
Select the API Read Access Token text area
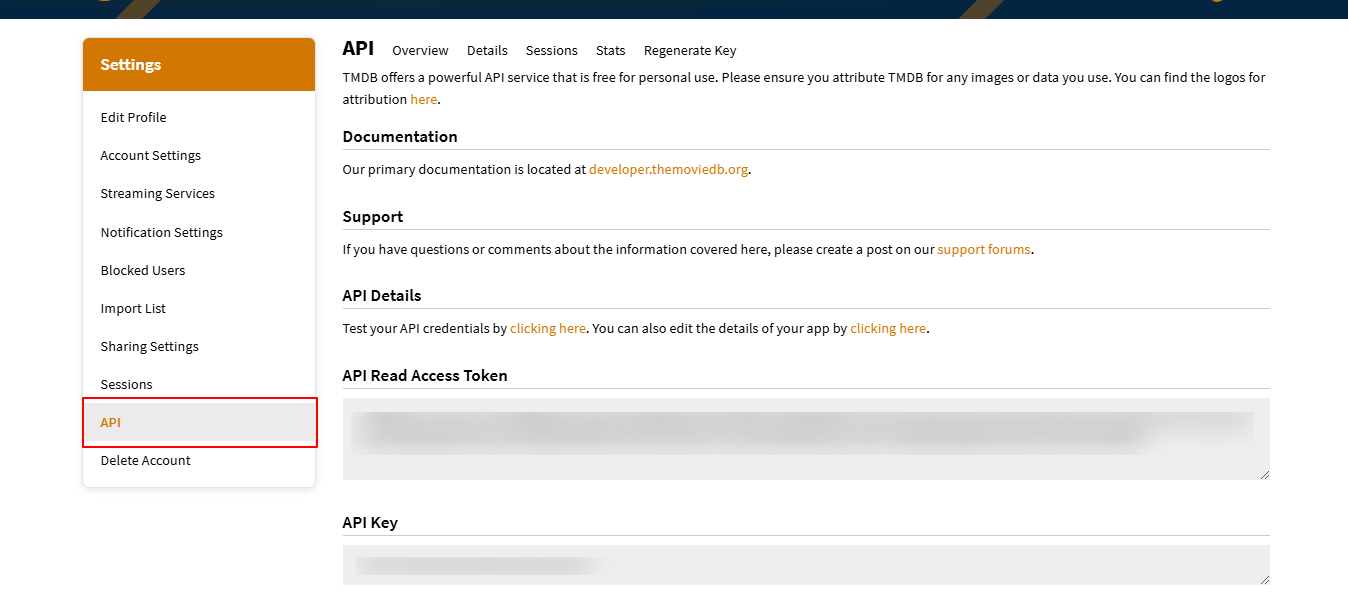click(x=805, y=438)
